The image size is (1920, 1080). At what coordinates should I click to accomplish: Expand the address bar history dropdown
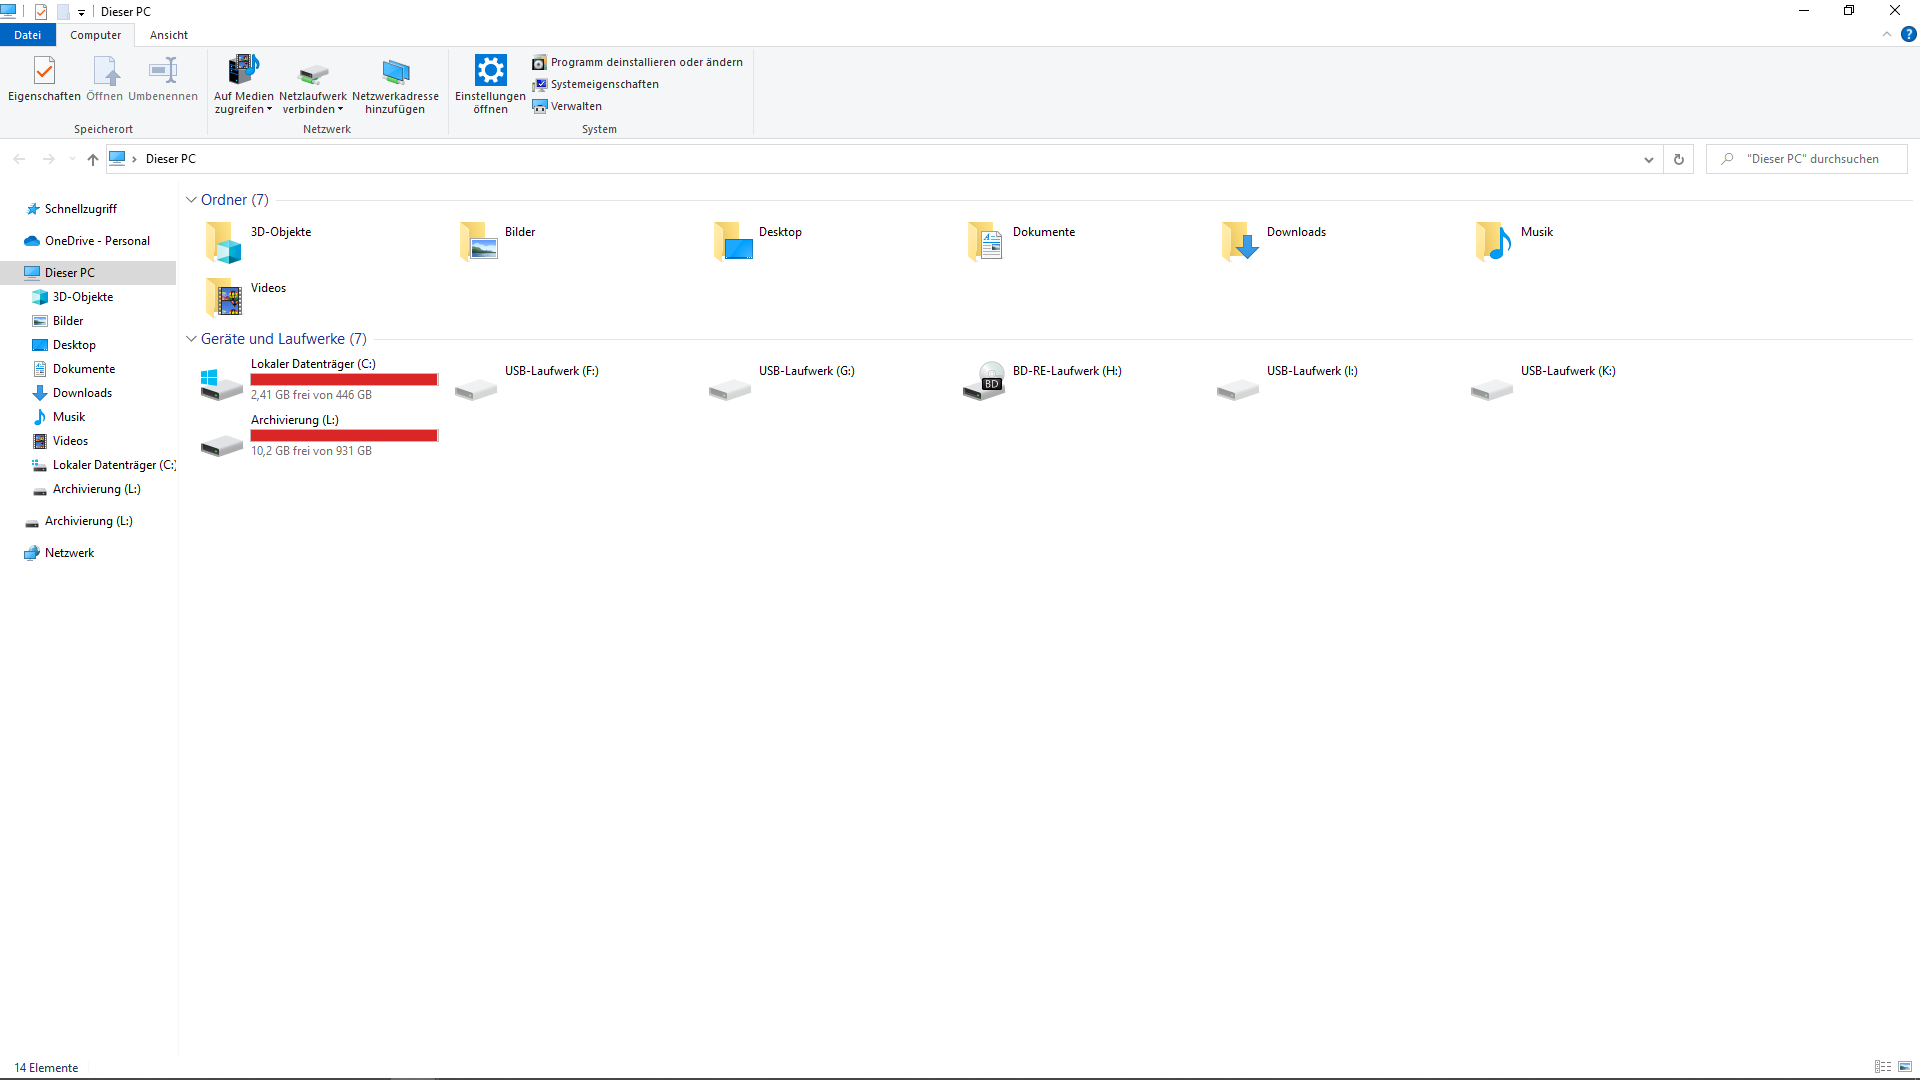point(1649,159)
